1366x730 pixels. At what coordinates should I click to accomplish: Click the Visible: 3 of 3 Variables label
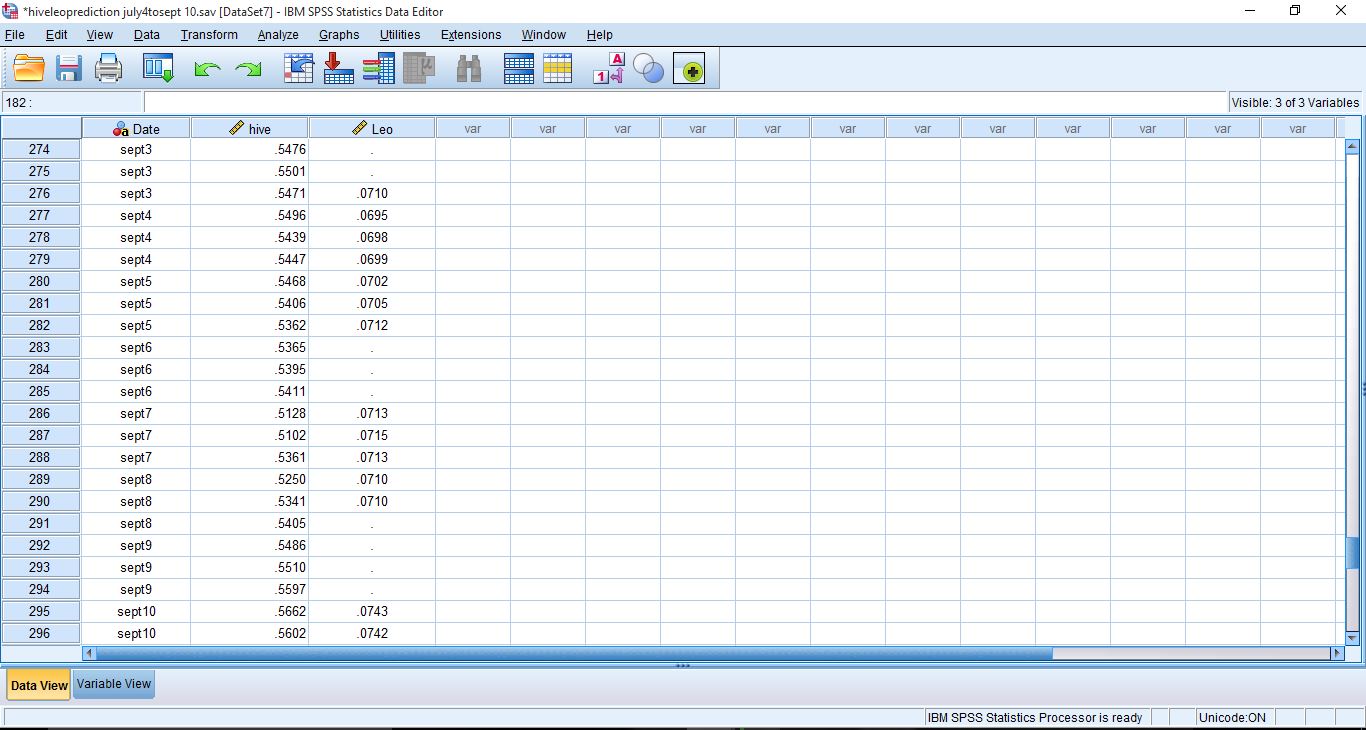click(1295, 102)
